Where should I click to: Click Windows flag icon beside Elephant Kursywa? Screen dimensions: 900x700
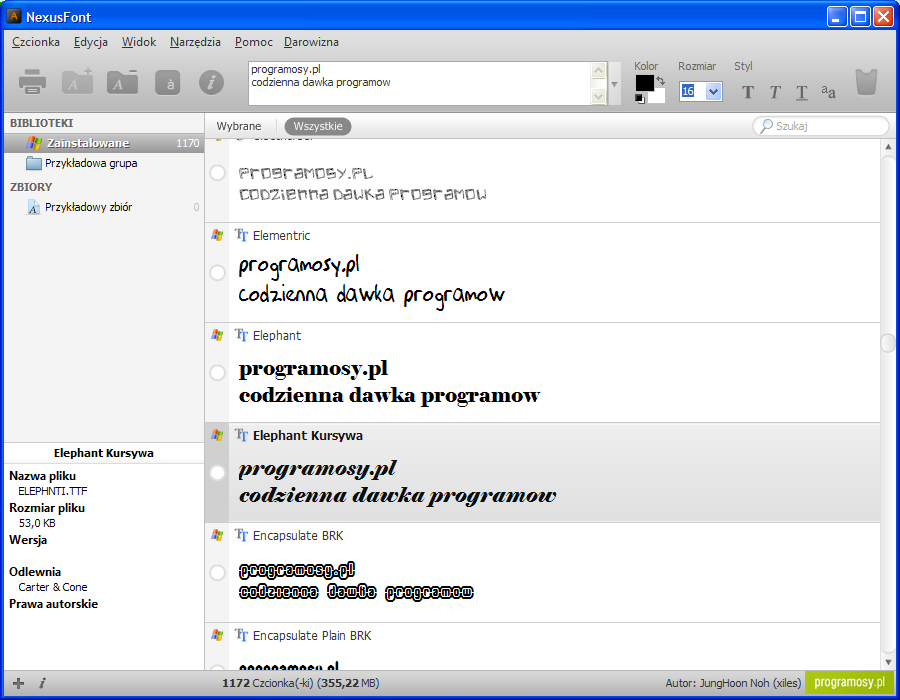[217, 435]
